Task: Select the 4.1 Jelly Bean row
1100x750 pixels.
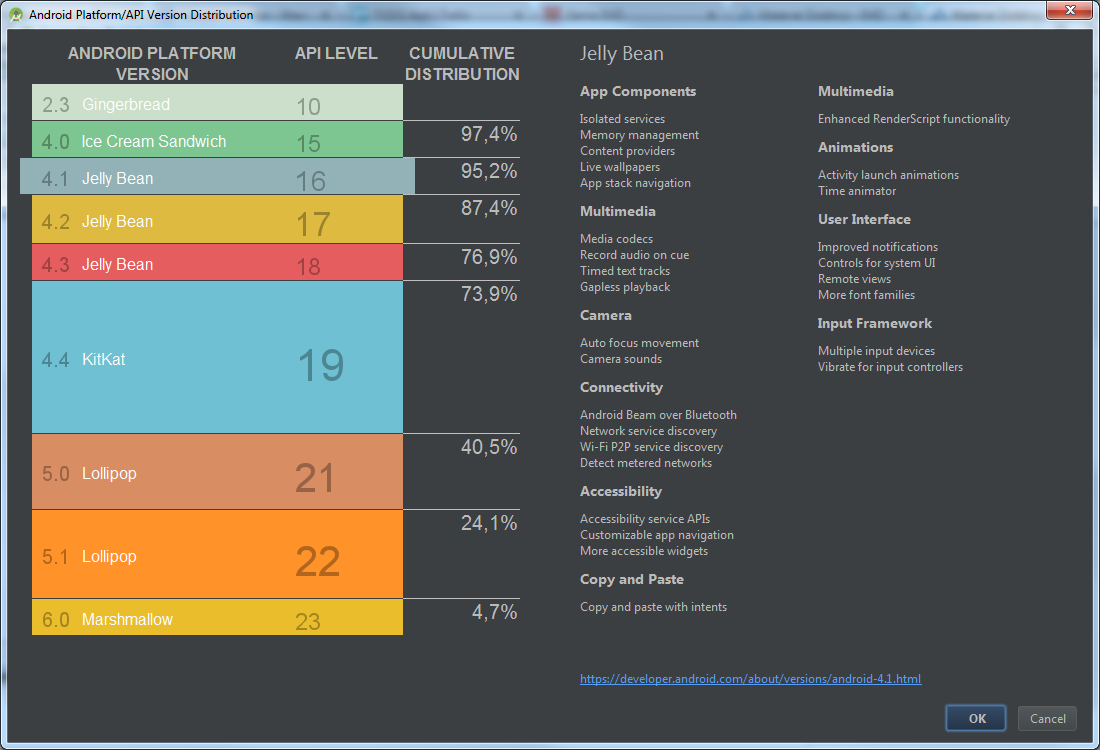Action: click(217, 176)
